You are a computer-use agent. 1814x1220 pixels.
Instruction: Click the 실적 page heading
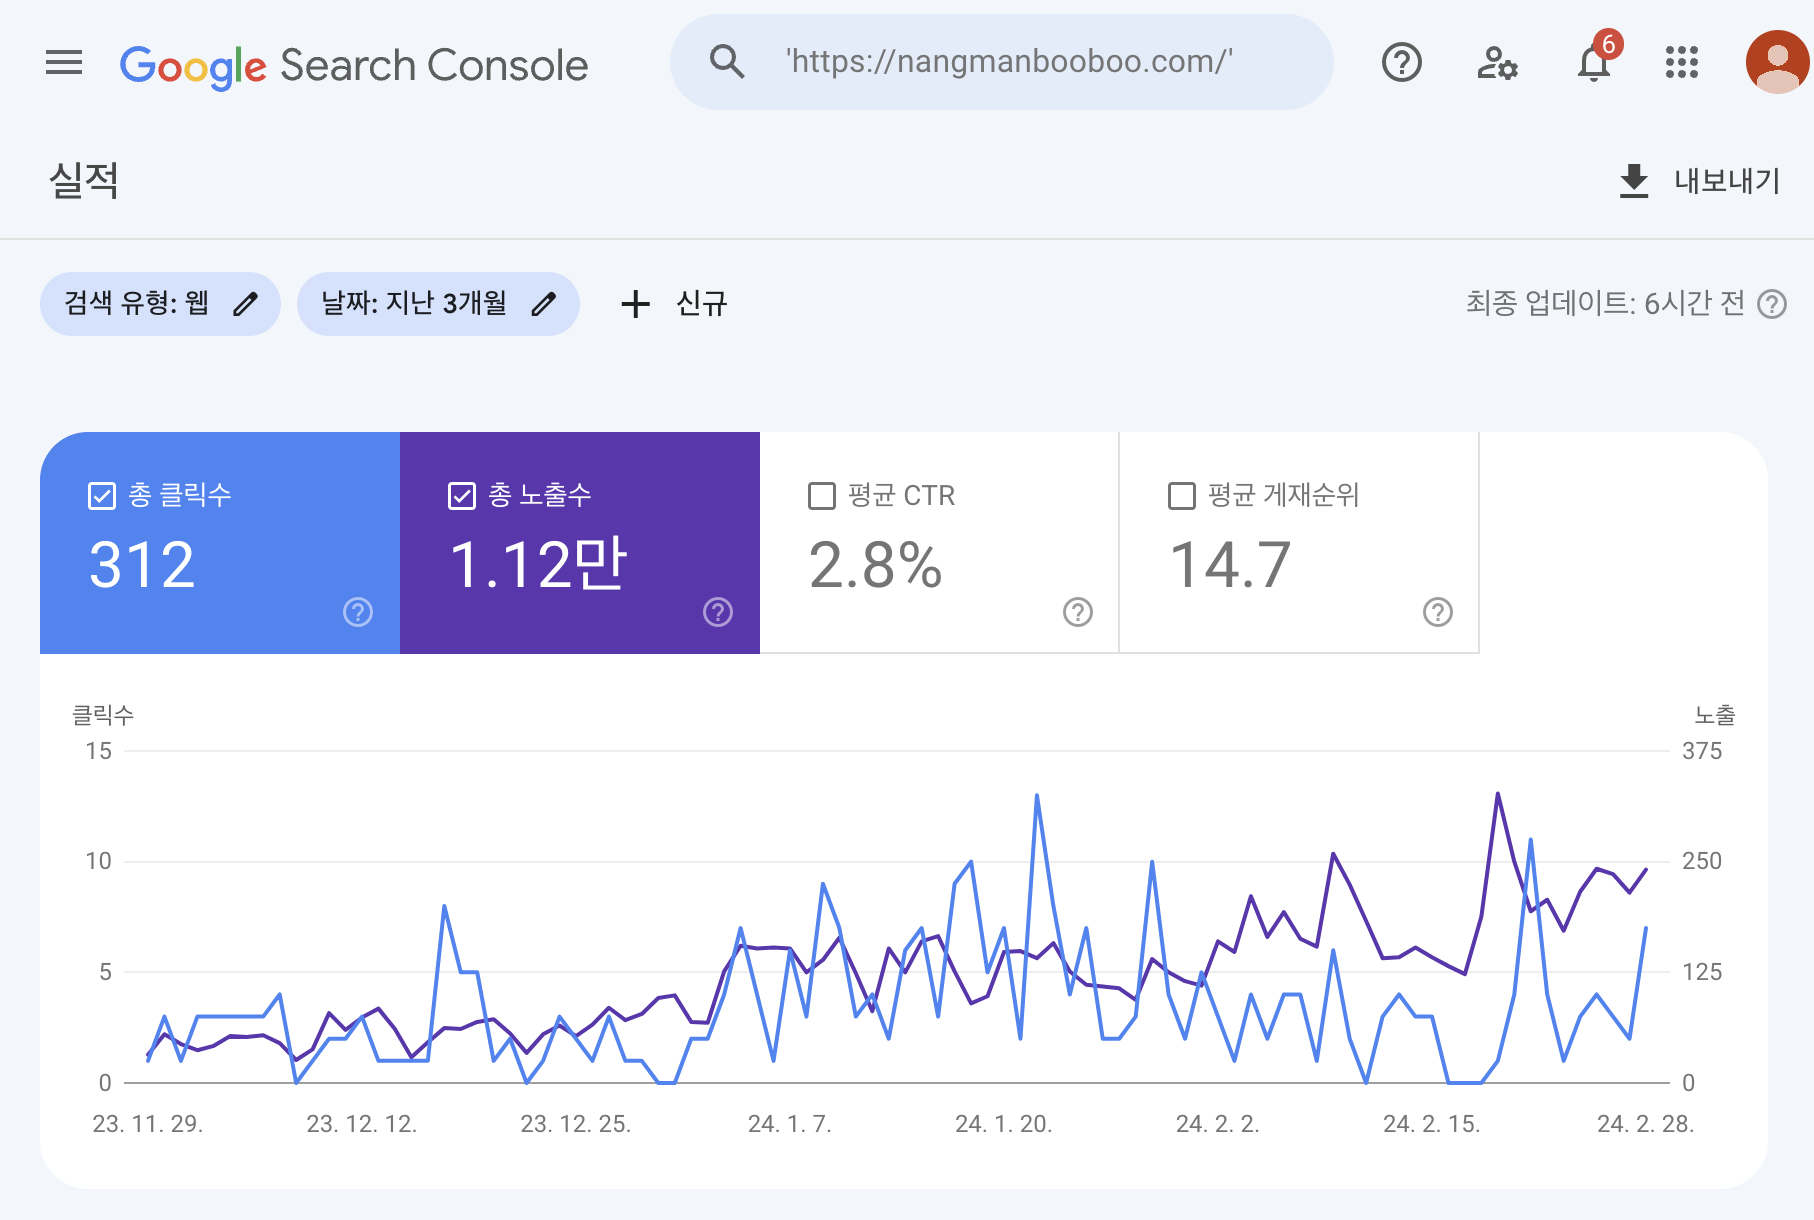[84, 181]
